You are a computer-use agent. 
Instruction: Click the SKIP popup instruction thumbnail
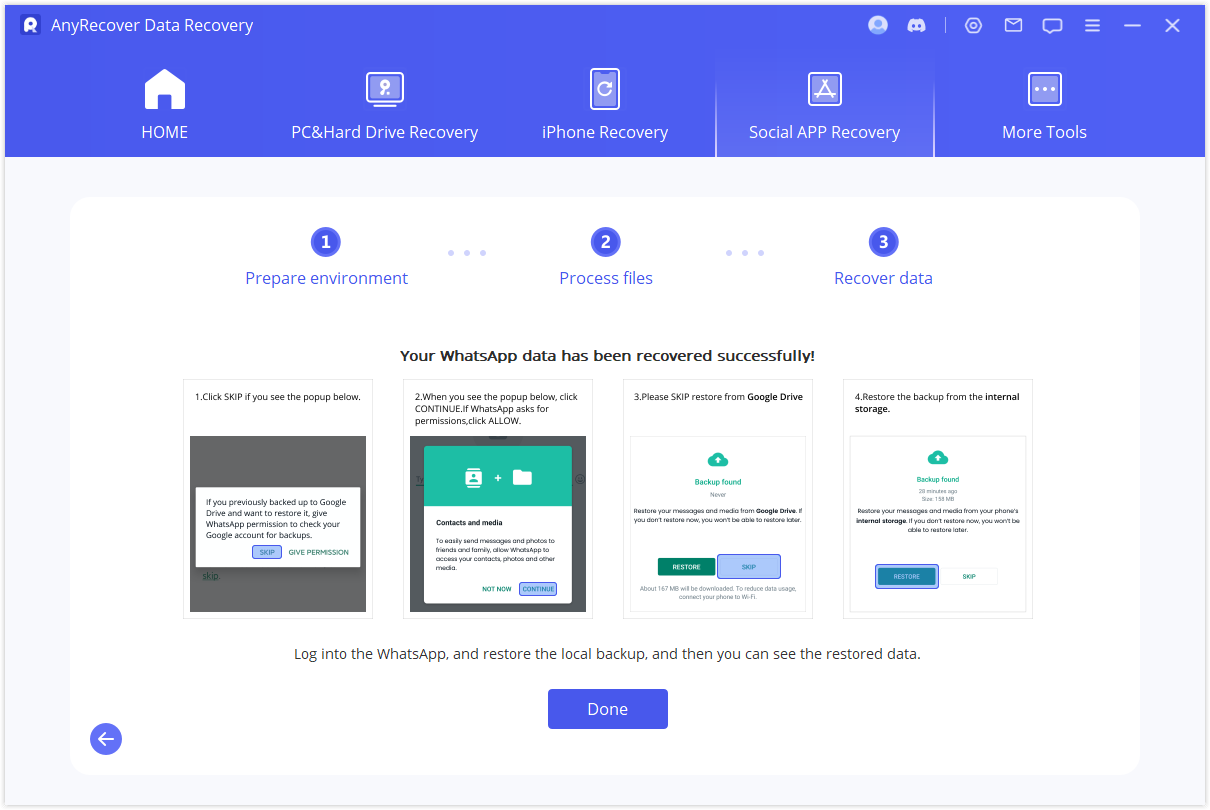coord(278,523)
